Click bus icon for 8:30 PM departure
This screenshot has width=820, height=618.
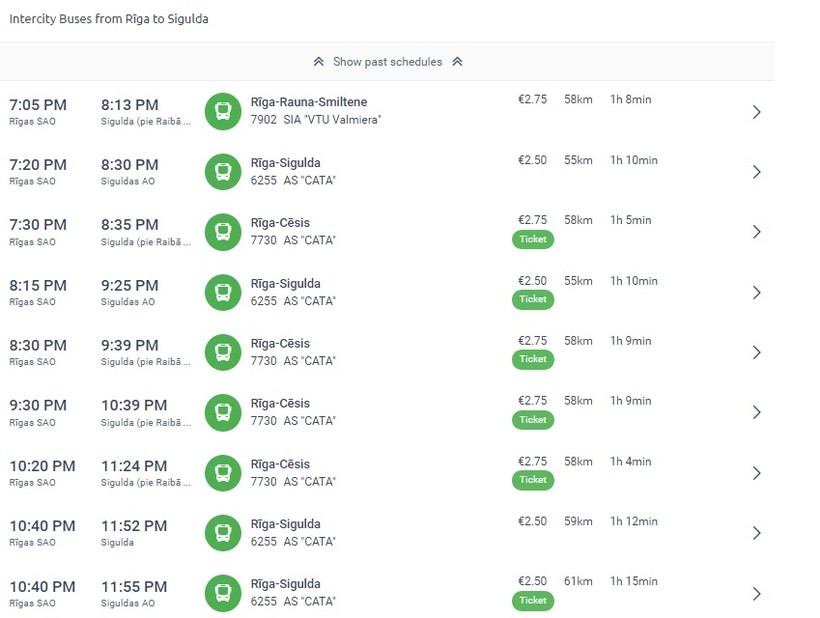pos(223,352)
